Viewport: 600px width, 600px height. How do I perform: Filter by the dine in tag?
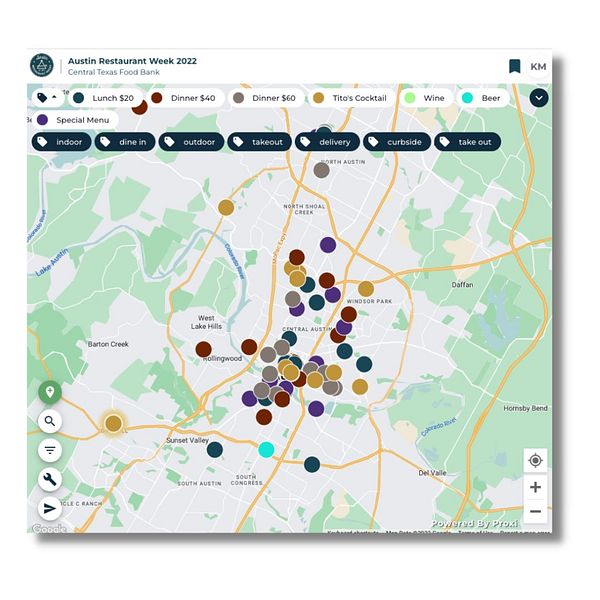pyautogui.click(x=125, y=142)
